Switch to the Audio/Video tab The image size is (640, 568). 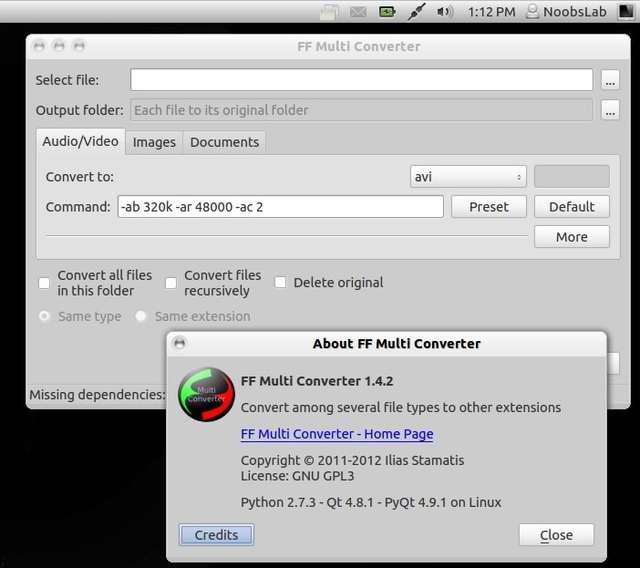[x=80, y=142]
